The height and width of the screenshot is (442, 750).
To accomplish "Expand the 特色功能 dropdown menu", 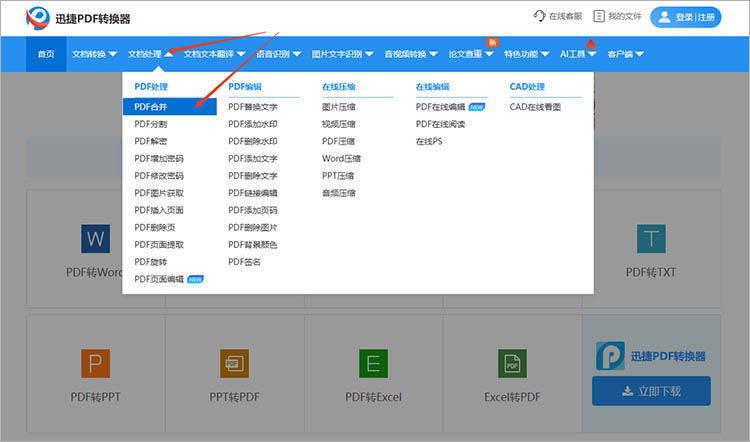I will tap(527, 54).
